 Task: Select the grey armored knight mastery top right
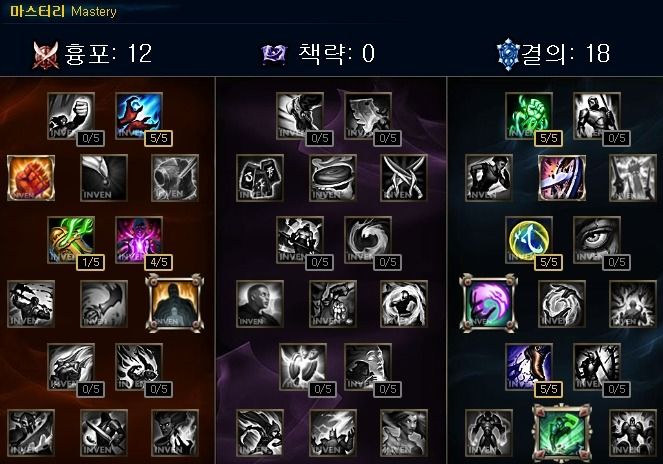pos(597,116)
